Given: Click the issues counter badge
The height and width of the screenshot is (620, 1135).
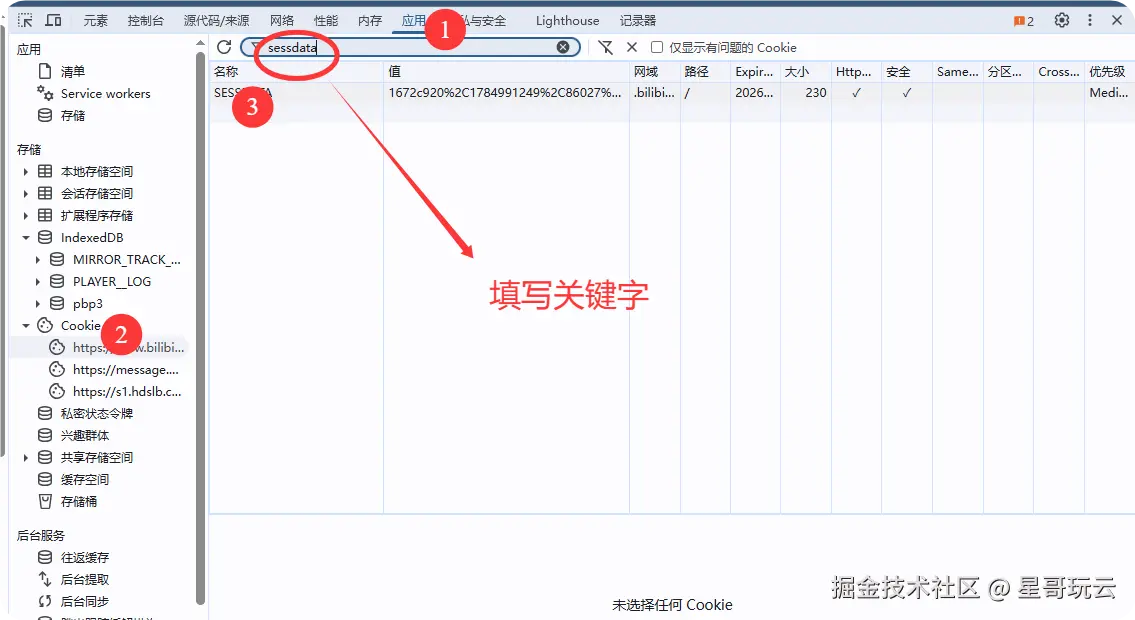Looking at the screenshot, I should 1024,21.
